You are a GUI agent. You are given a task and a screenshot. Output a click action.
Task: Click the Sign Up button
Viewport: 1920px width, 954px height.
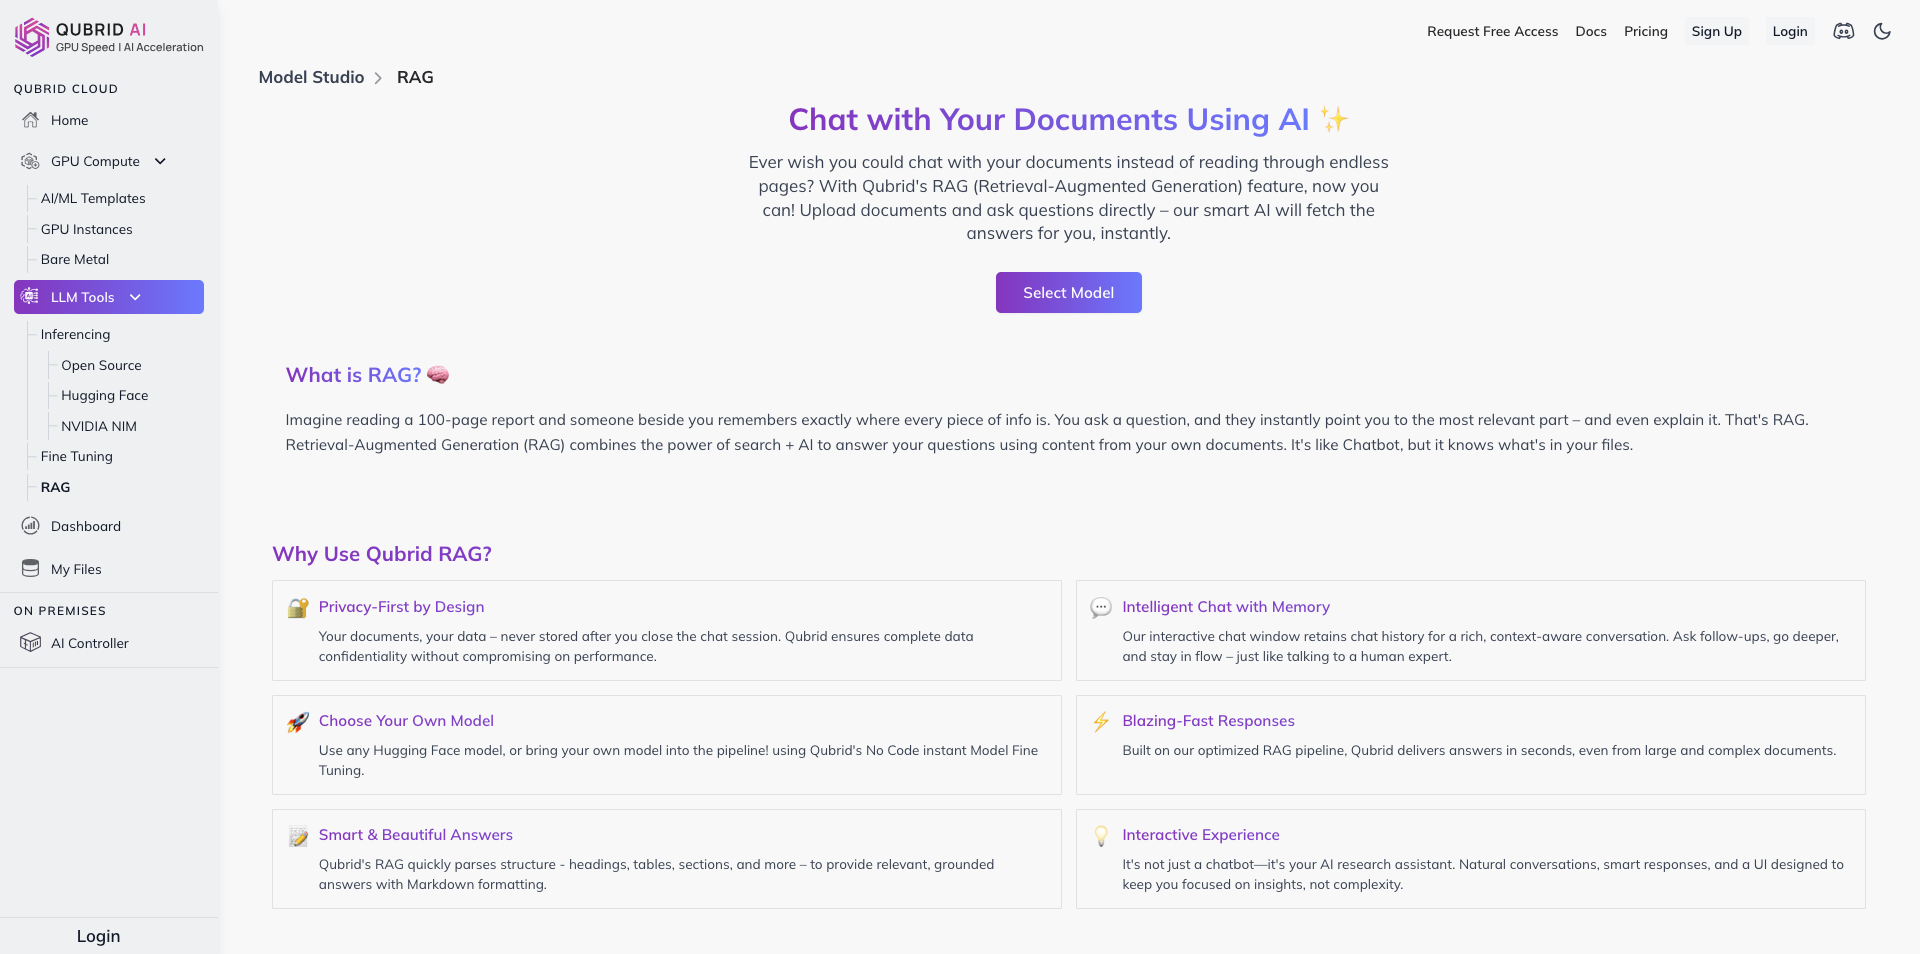click(x=1716, y=31)
